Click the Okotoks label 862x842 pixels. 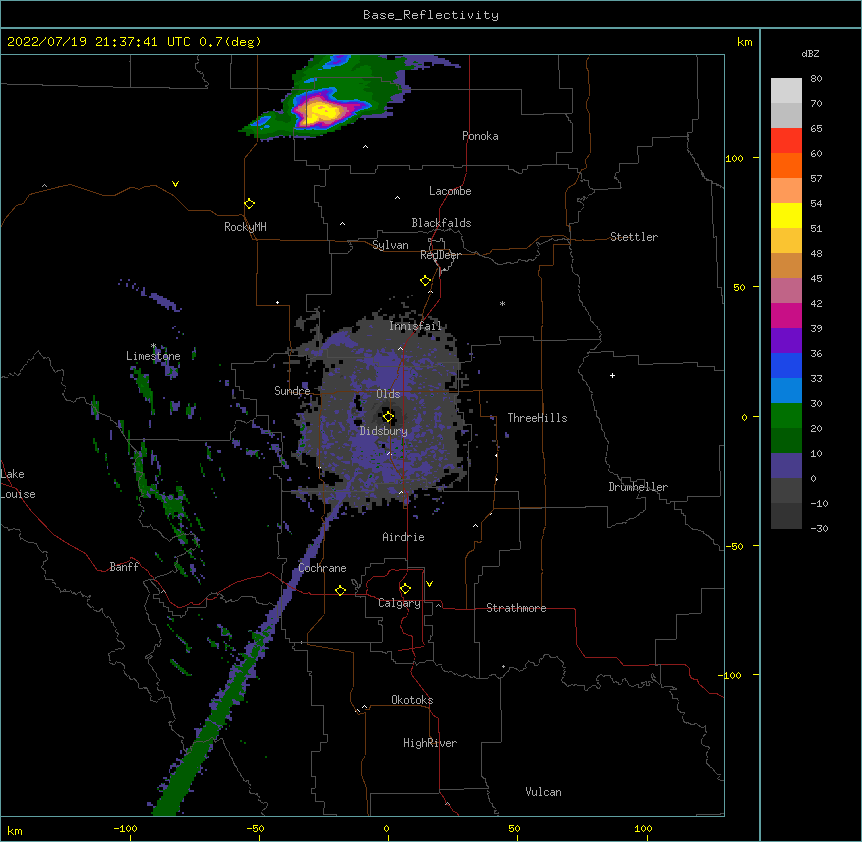click(412, 700)
